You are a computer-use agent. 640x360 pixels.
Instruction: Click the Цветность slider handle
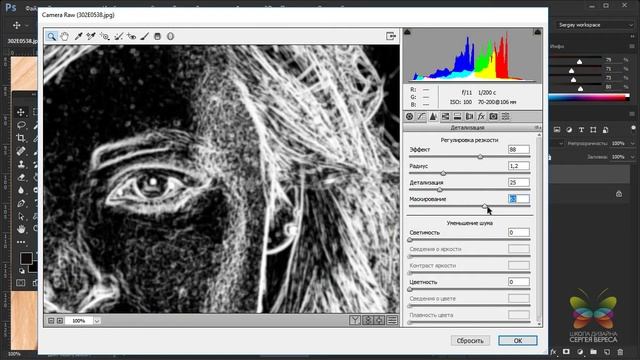coord(410,289)
